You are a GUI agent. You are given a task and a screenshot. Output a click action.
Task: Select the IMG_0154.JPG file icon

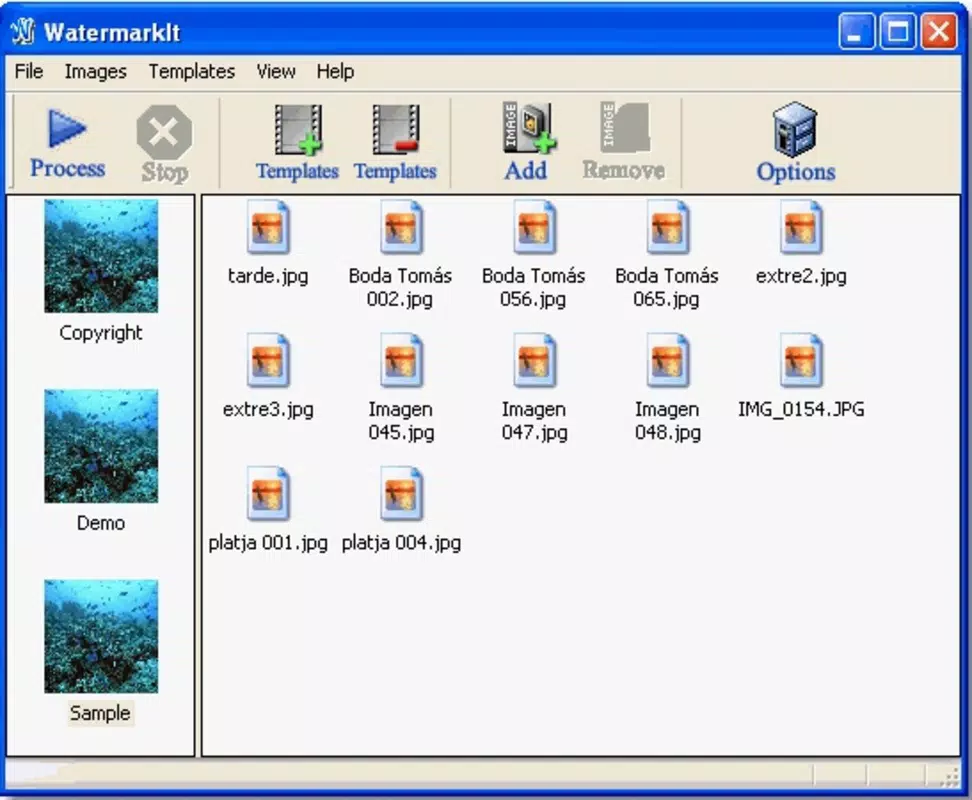(x=801, y=360)
